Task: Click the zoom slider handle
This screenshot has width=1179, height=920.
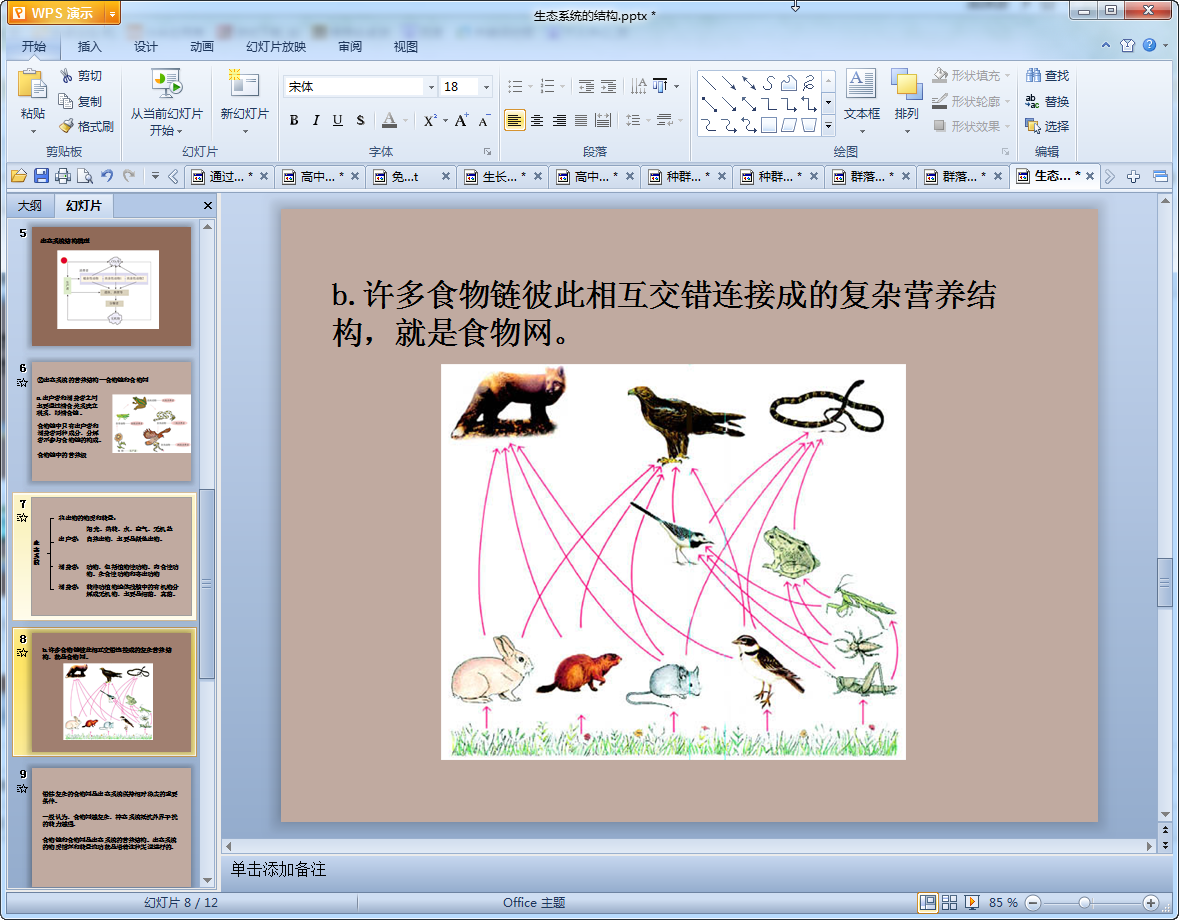Action: [1084, 903]
